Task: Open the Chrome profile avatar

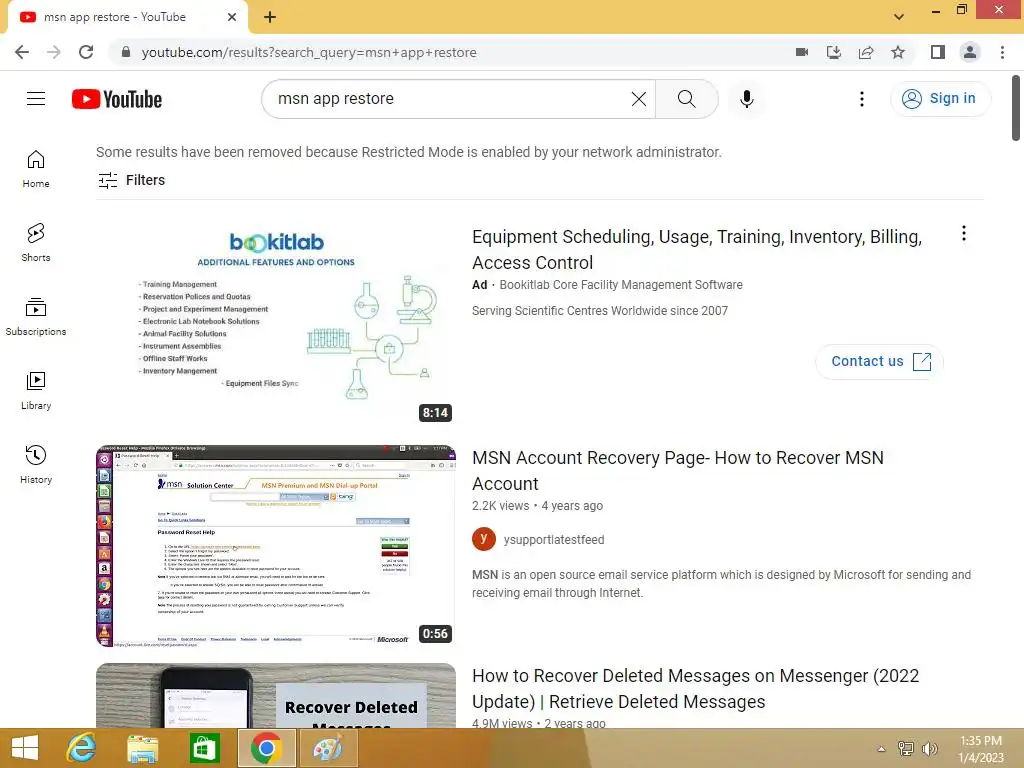Action: pyautogui.click(x=970, y=52)
